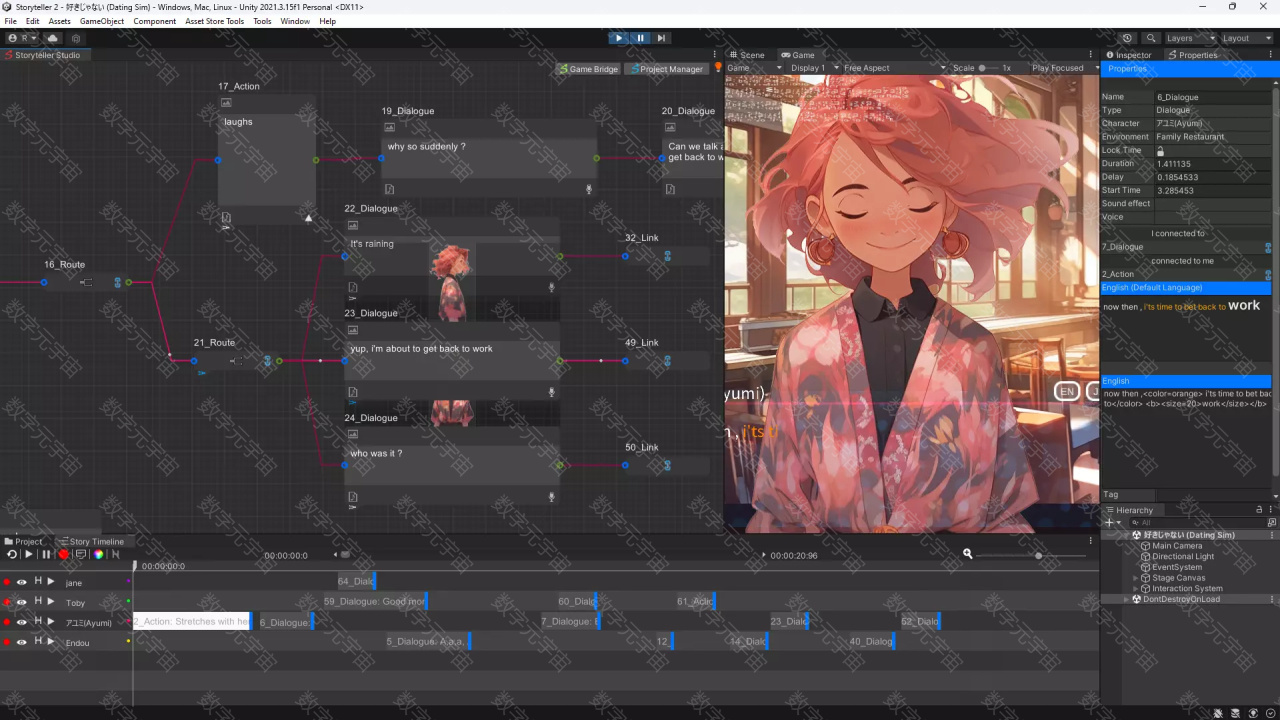This screenshot has width=1280, height=720.
Task: Click the Story Timeline play icon
Action: (29, 554)
